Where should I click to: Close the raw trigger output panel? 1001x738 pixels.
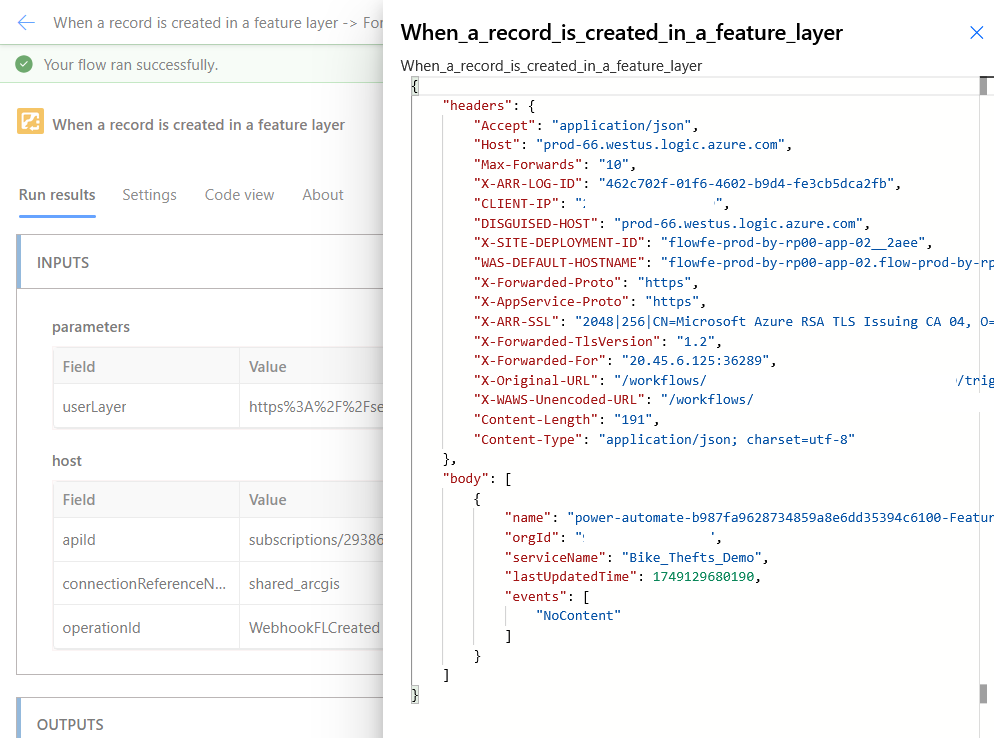coord(976,32)
